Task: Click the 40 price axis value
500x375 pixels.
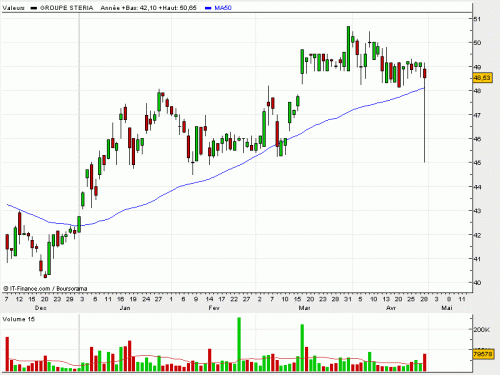Action: coord(477,283)
